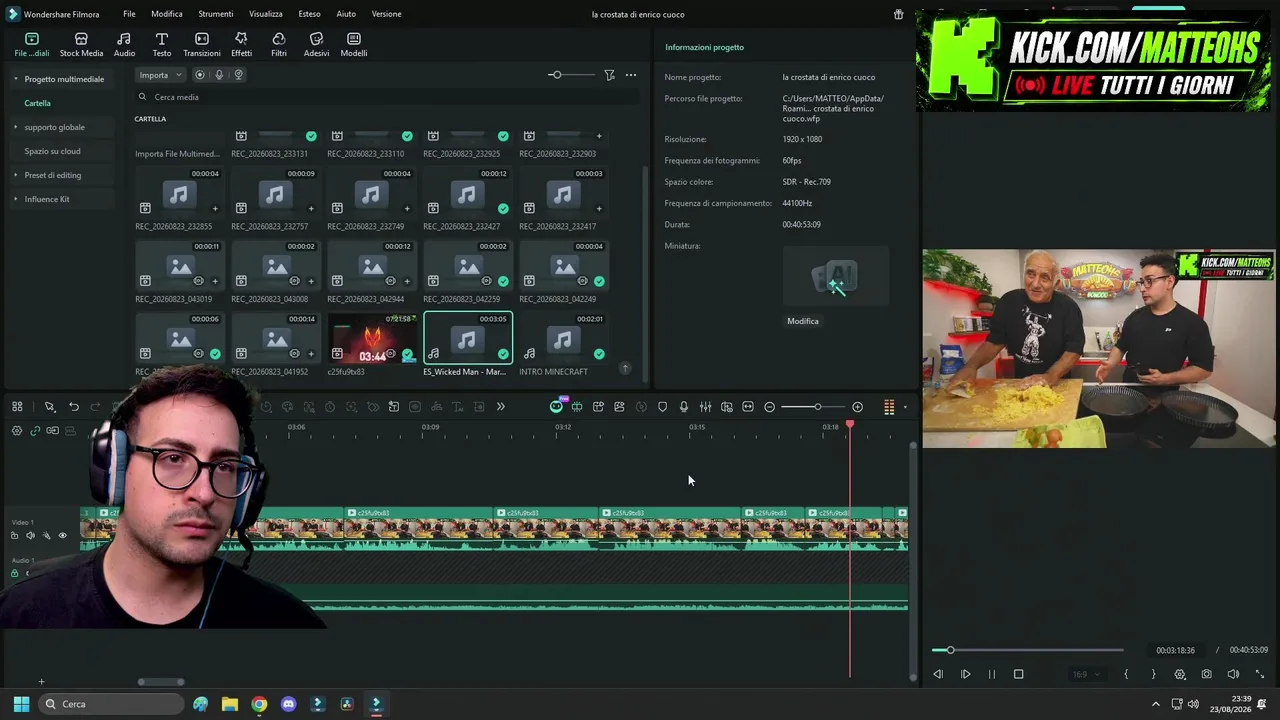The image size is (1280, 720).
Task: Zoom out the timeline with minus icon
Action: point(769,407)
